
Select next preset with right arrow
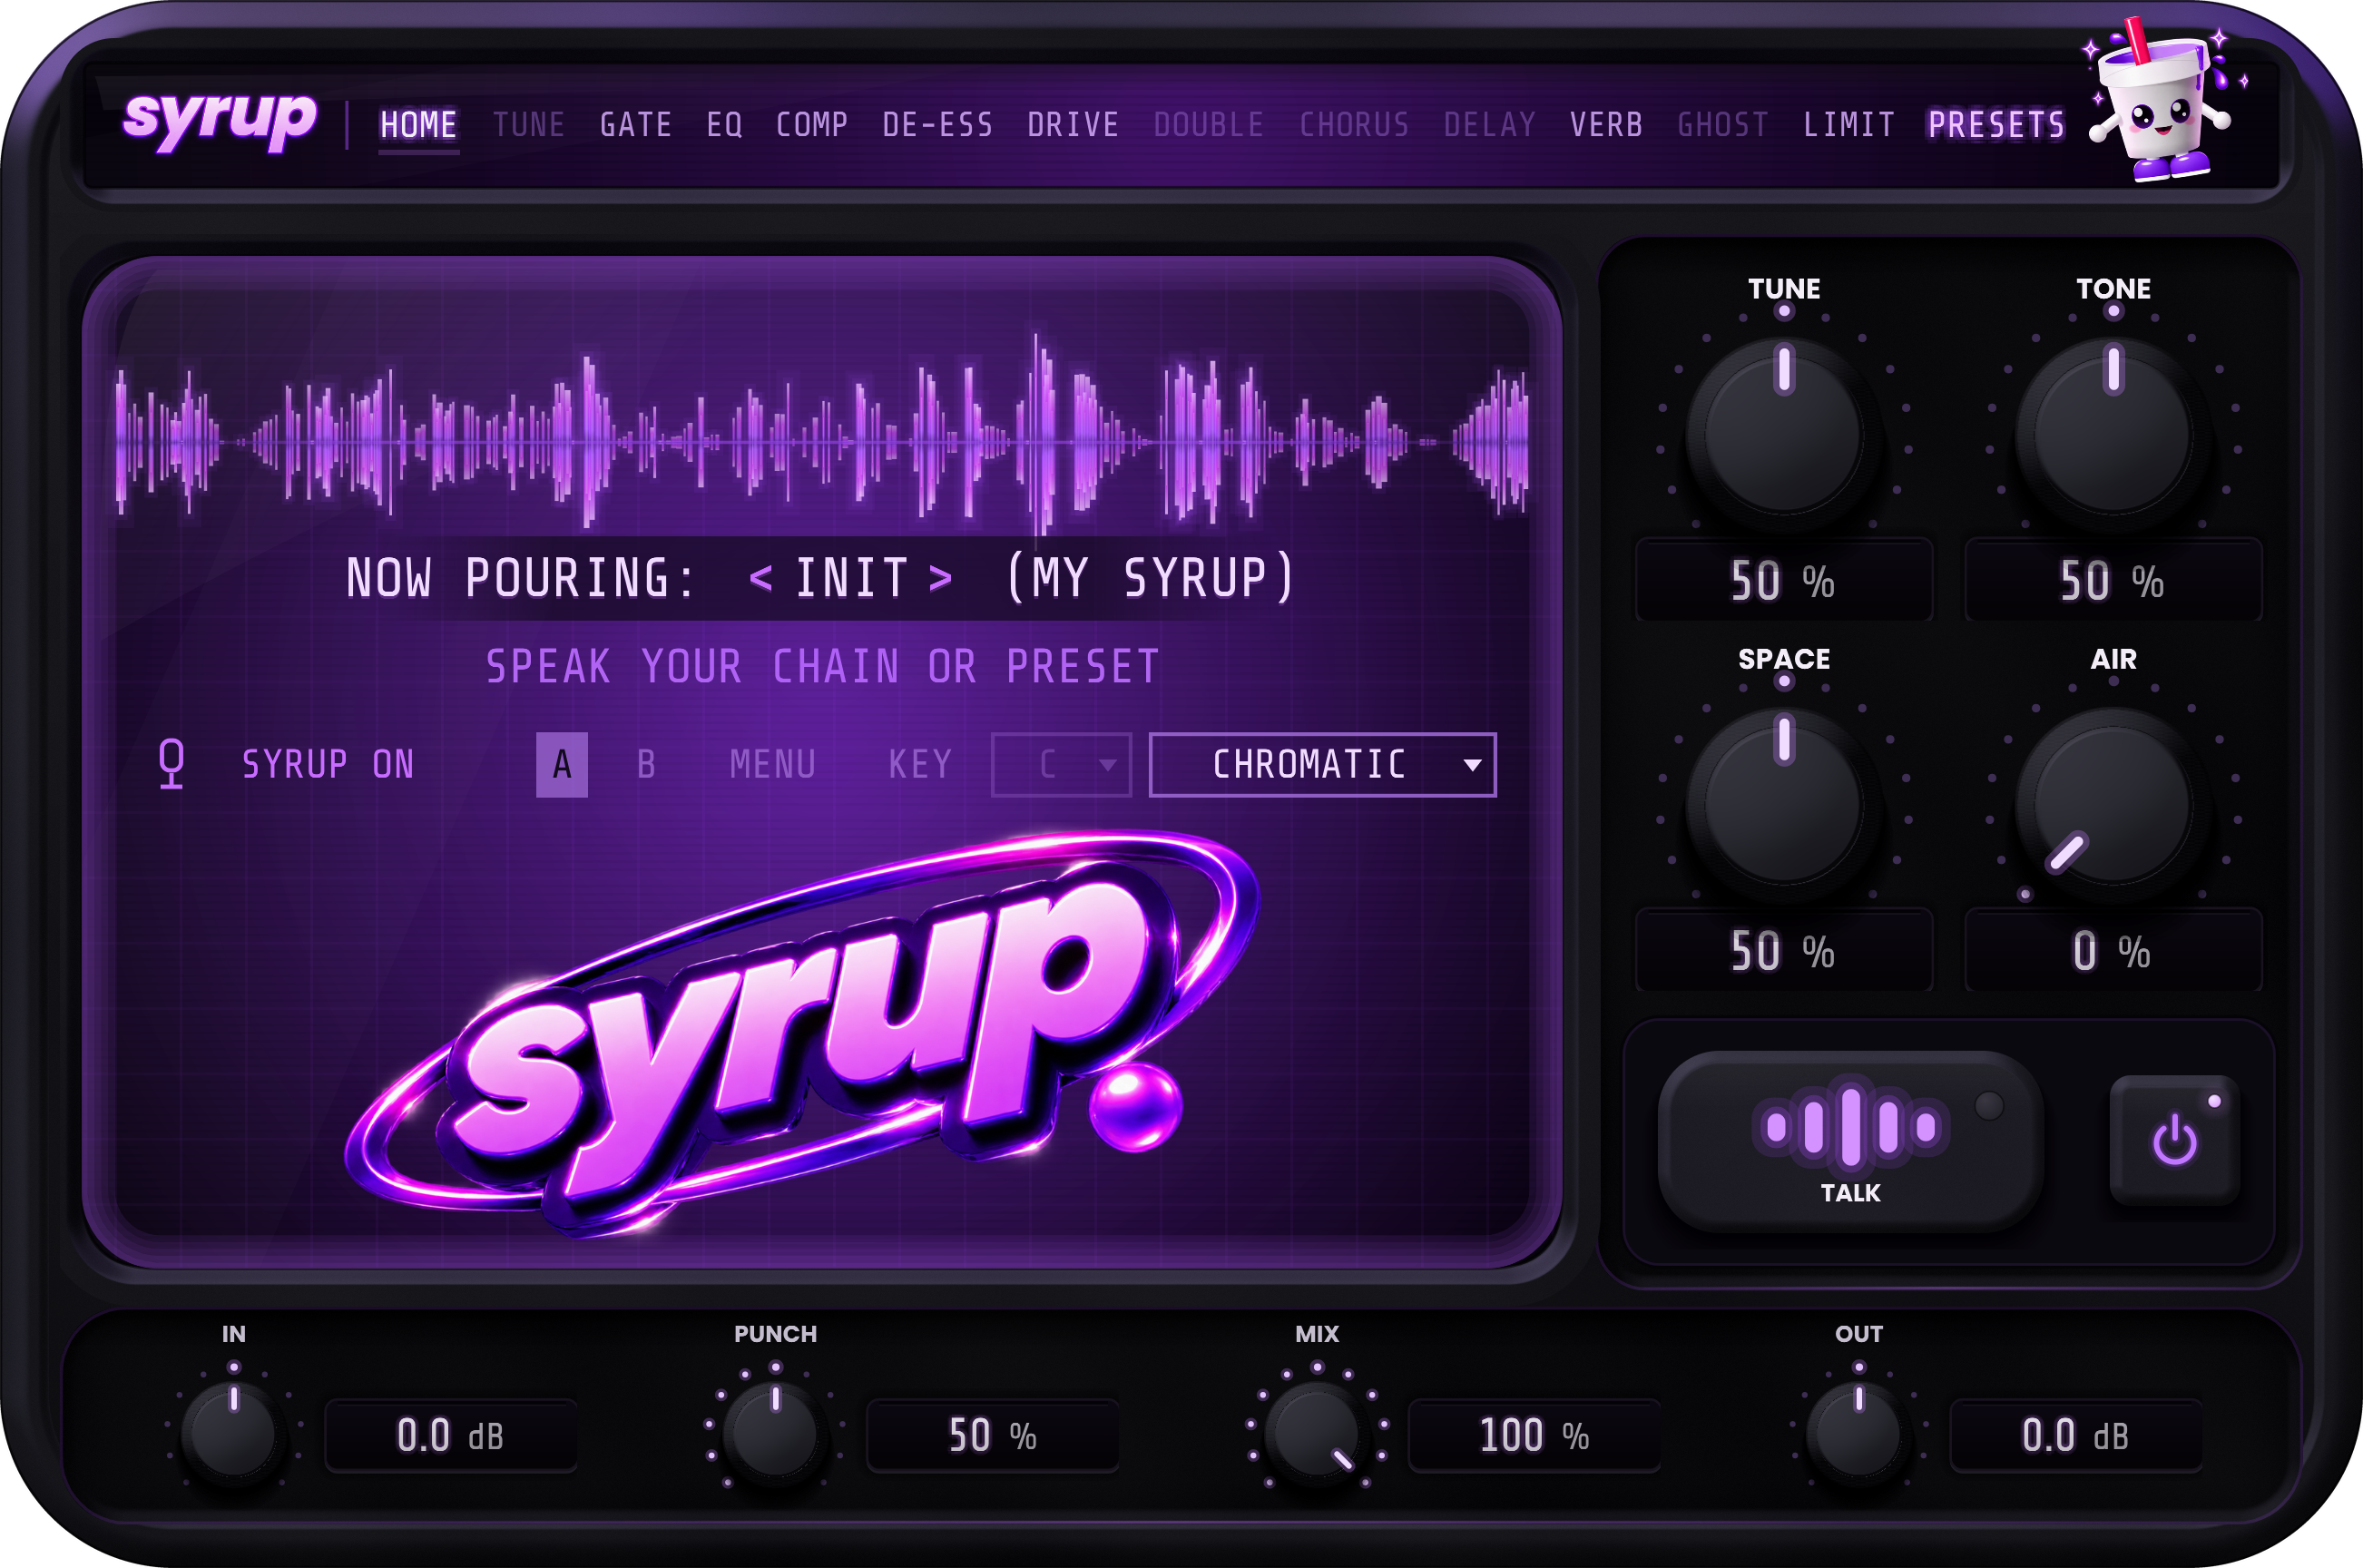940,578
